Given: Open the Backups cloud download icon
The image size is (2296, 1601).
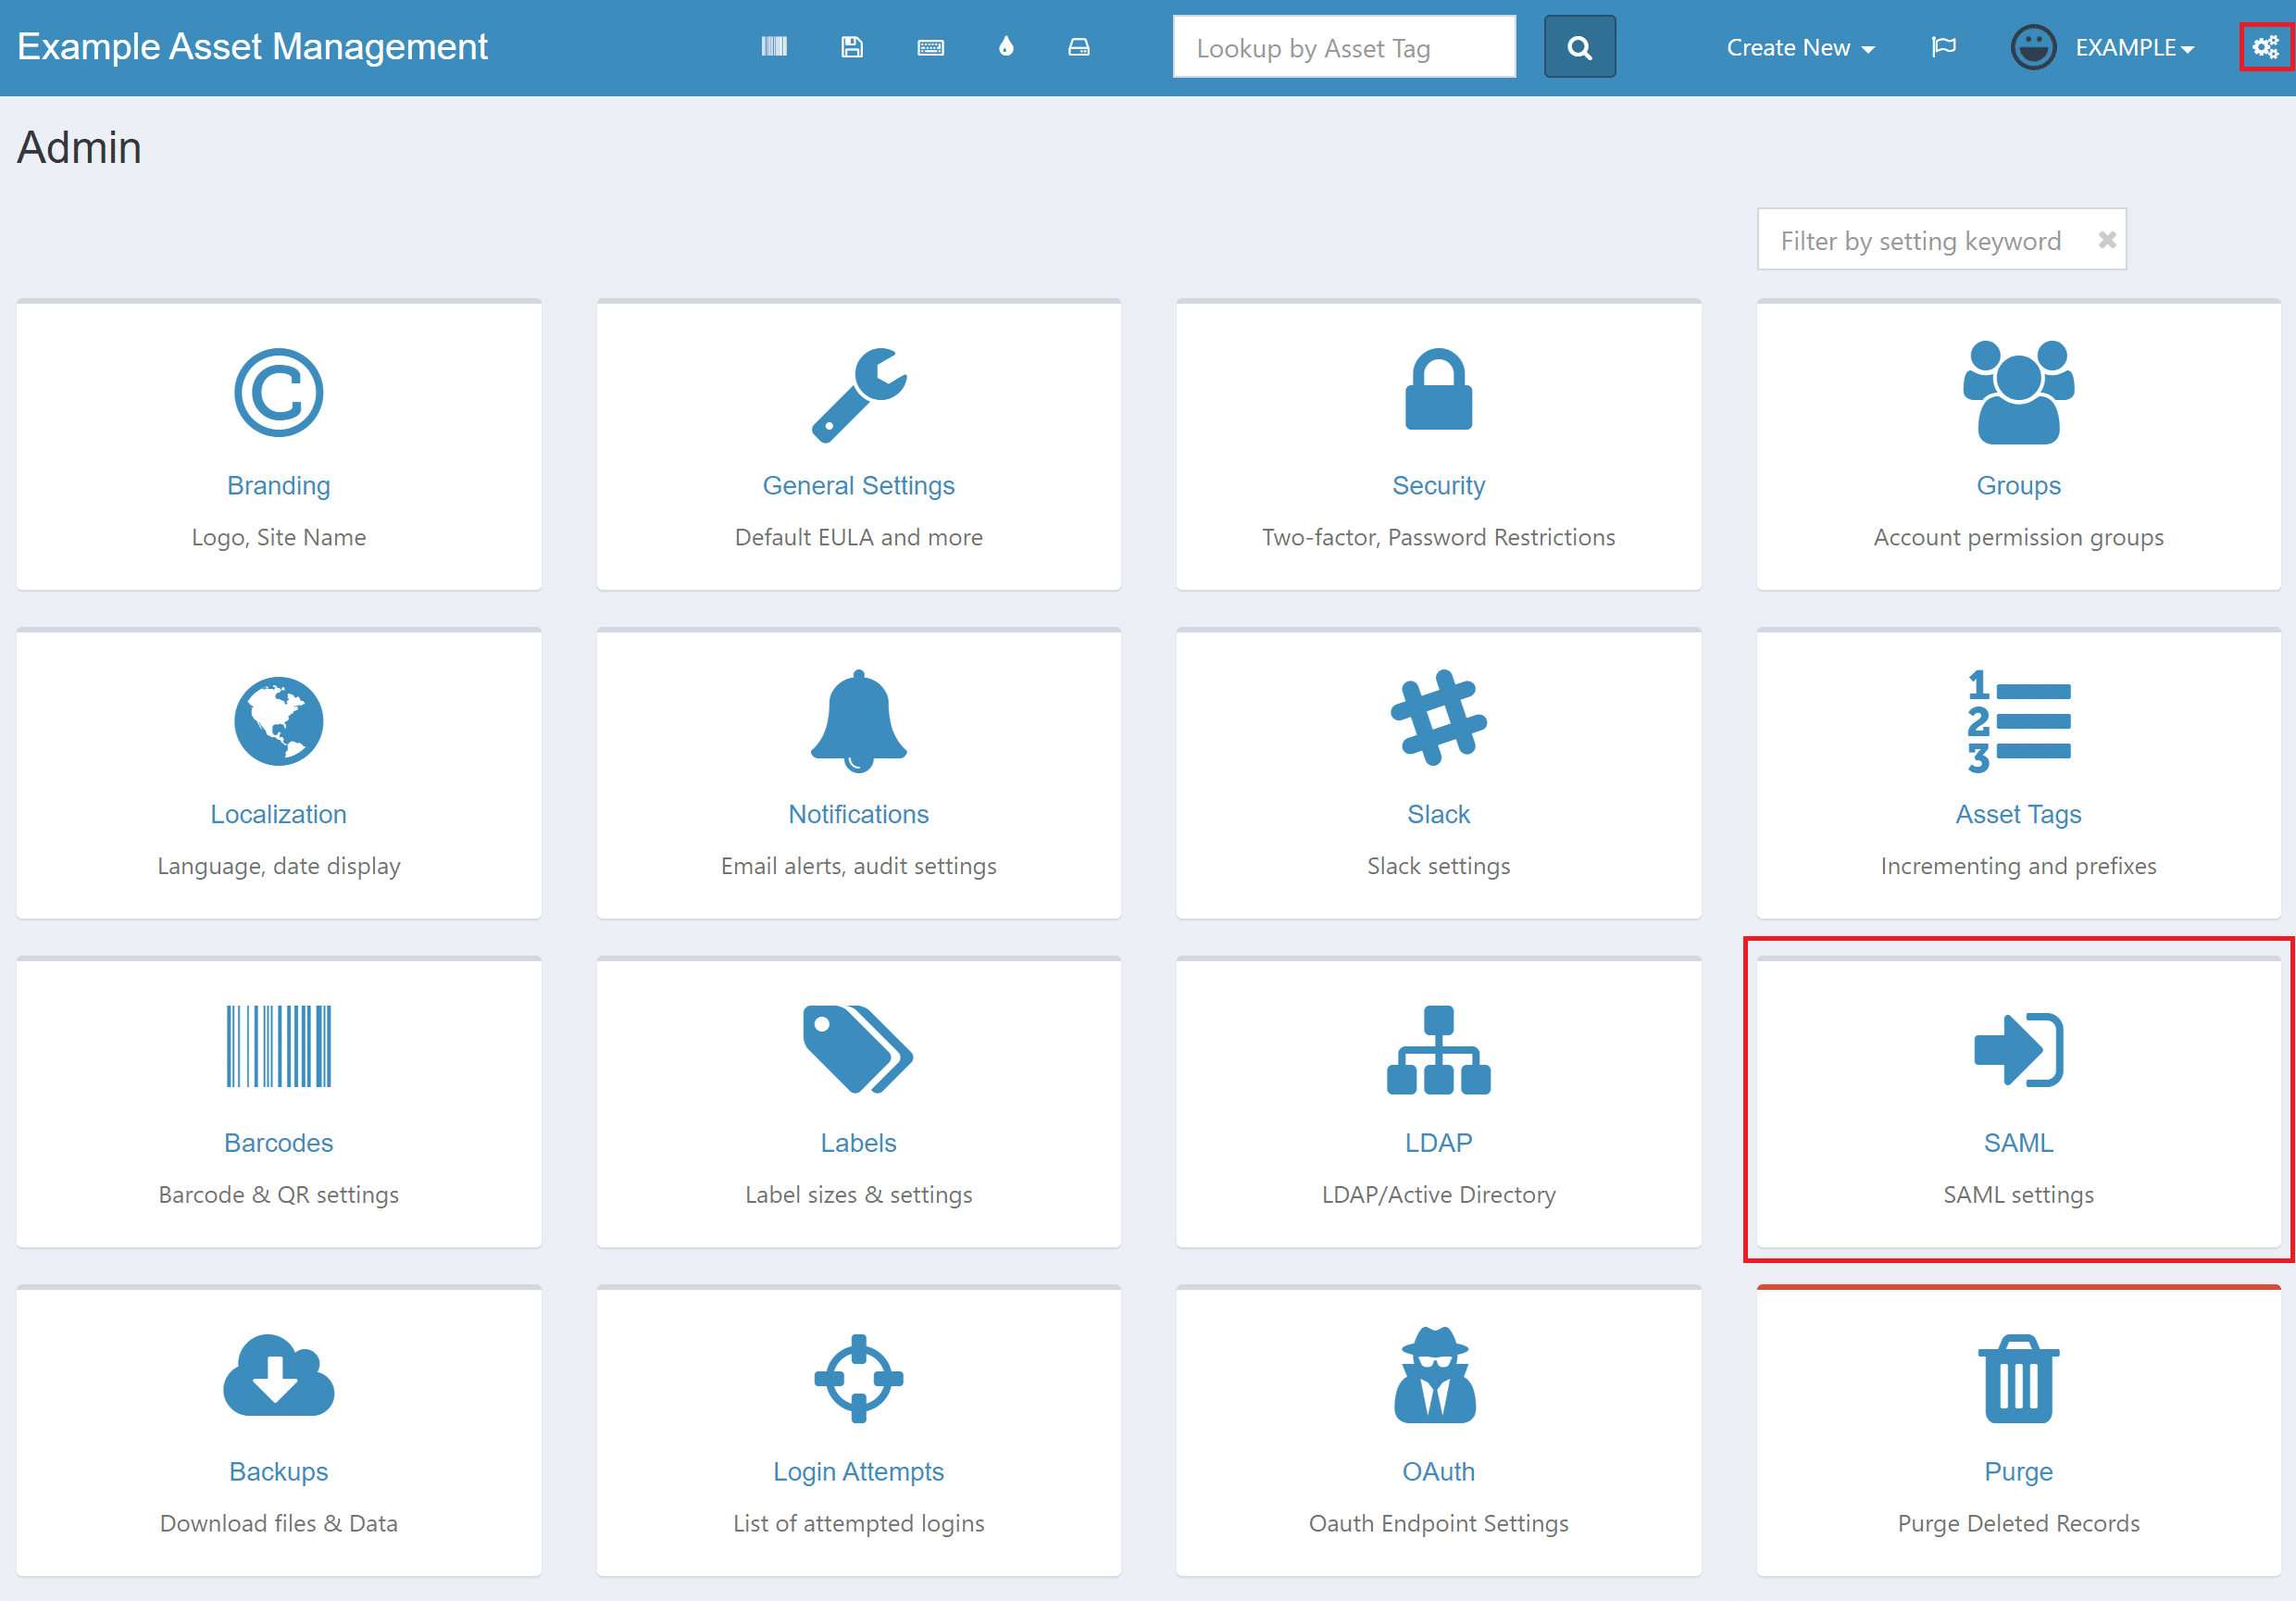Looking at the screenshot, I should click(278, 1376).
